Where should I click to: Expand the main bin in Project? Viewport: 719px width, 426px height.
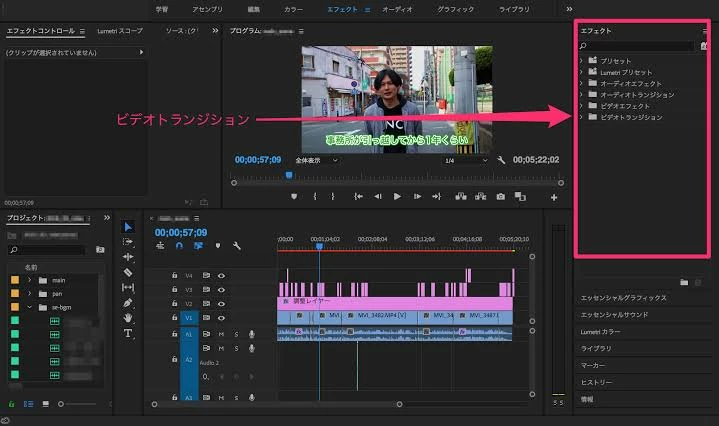(x=29, y=280)
